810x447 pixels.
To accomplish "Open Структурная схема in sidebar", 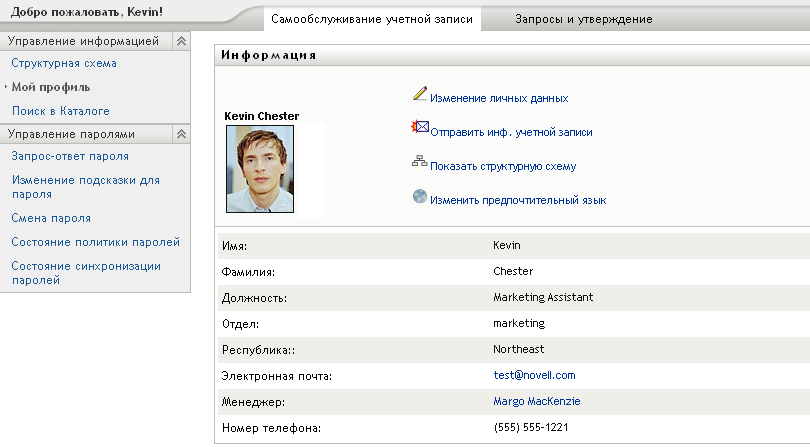I will 57,64.
